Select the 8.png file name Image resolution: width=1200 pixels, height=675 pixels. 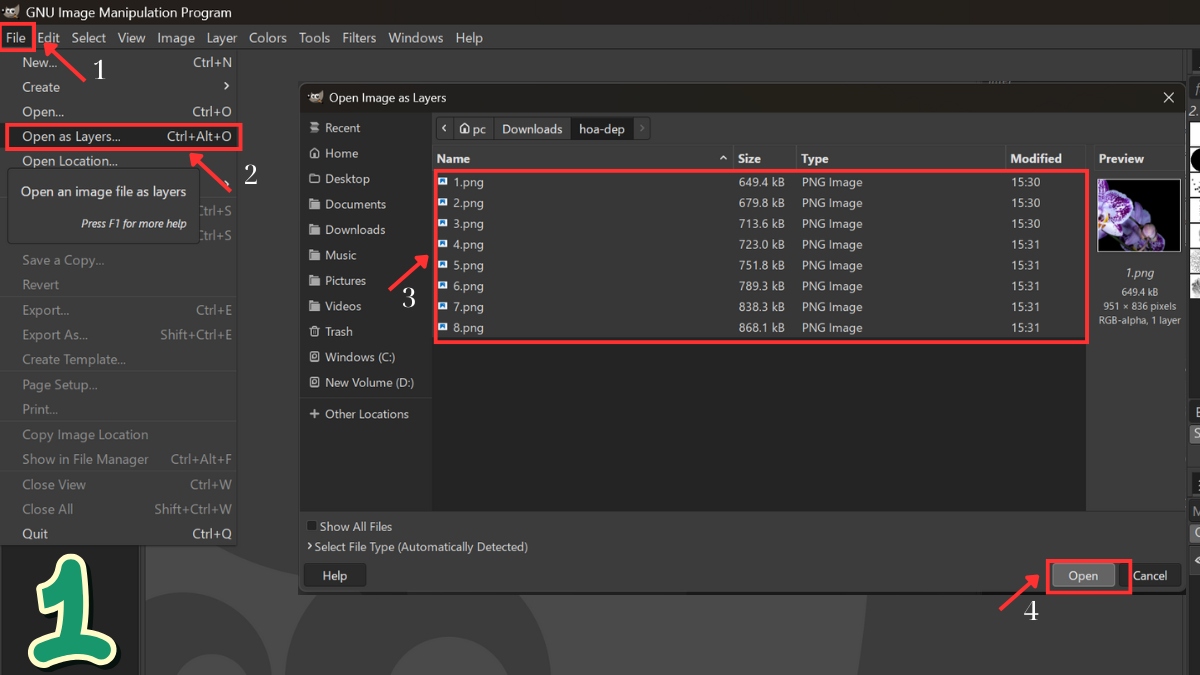[x=468, y=328]
